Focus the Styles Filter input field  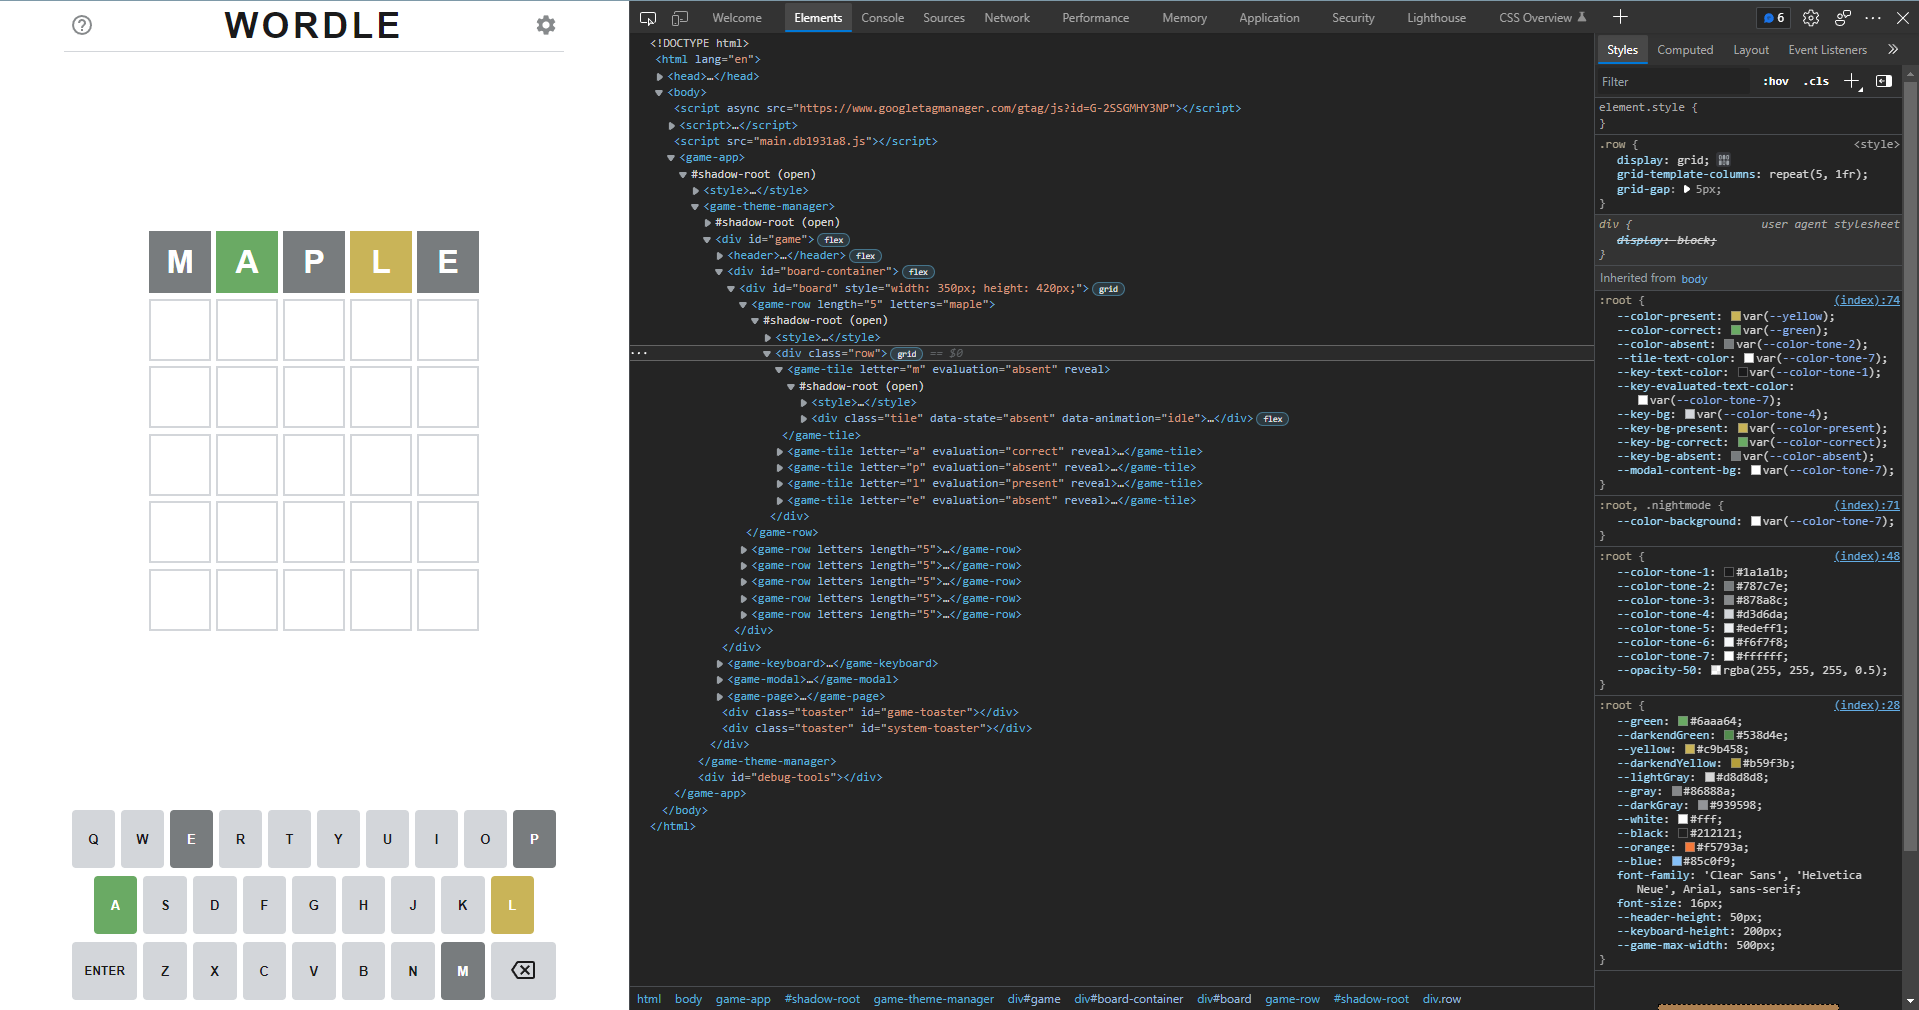tap(1675, 82)
